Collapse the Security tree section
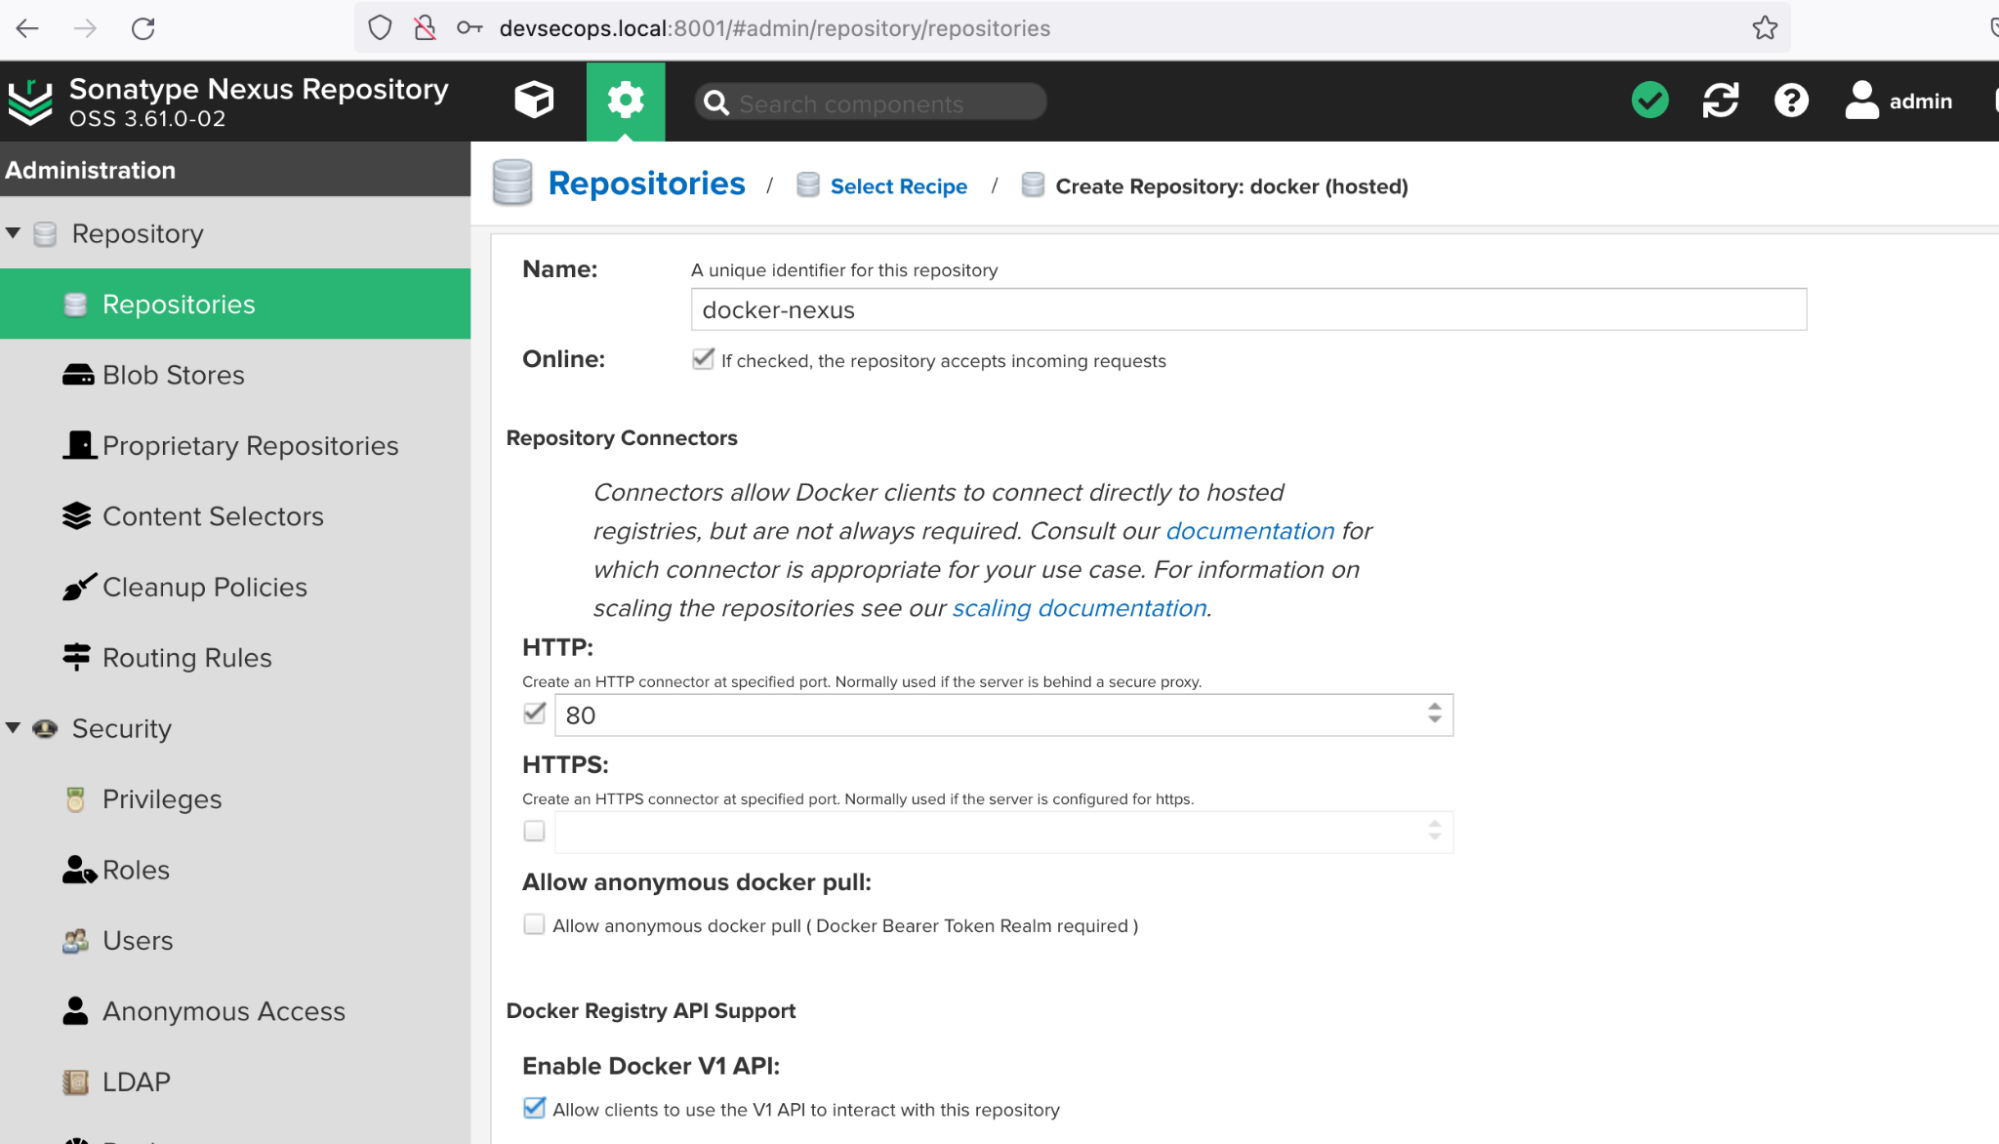Screen dimensions: 1999x1144 pos(13,728)
